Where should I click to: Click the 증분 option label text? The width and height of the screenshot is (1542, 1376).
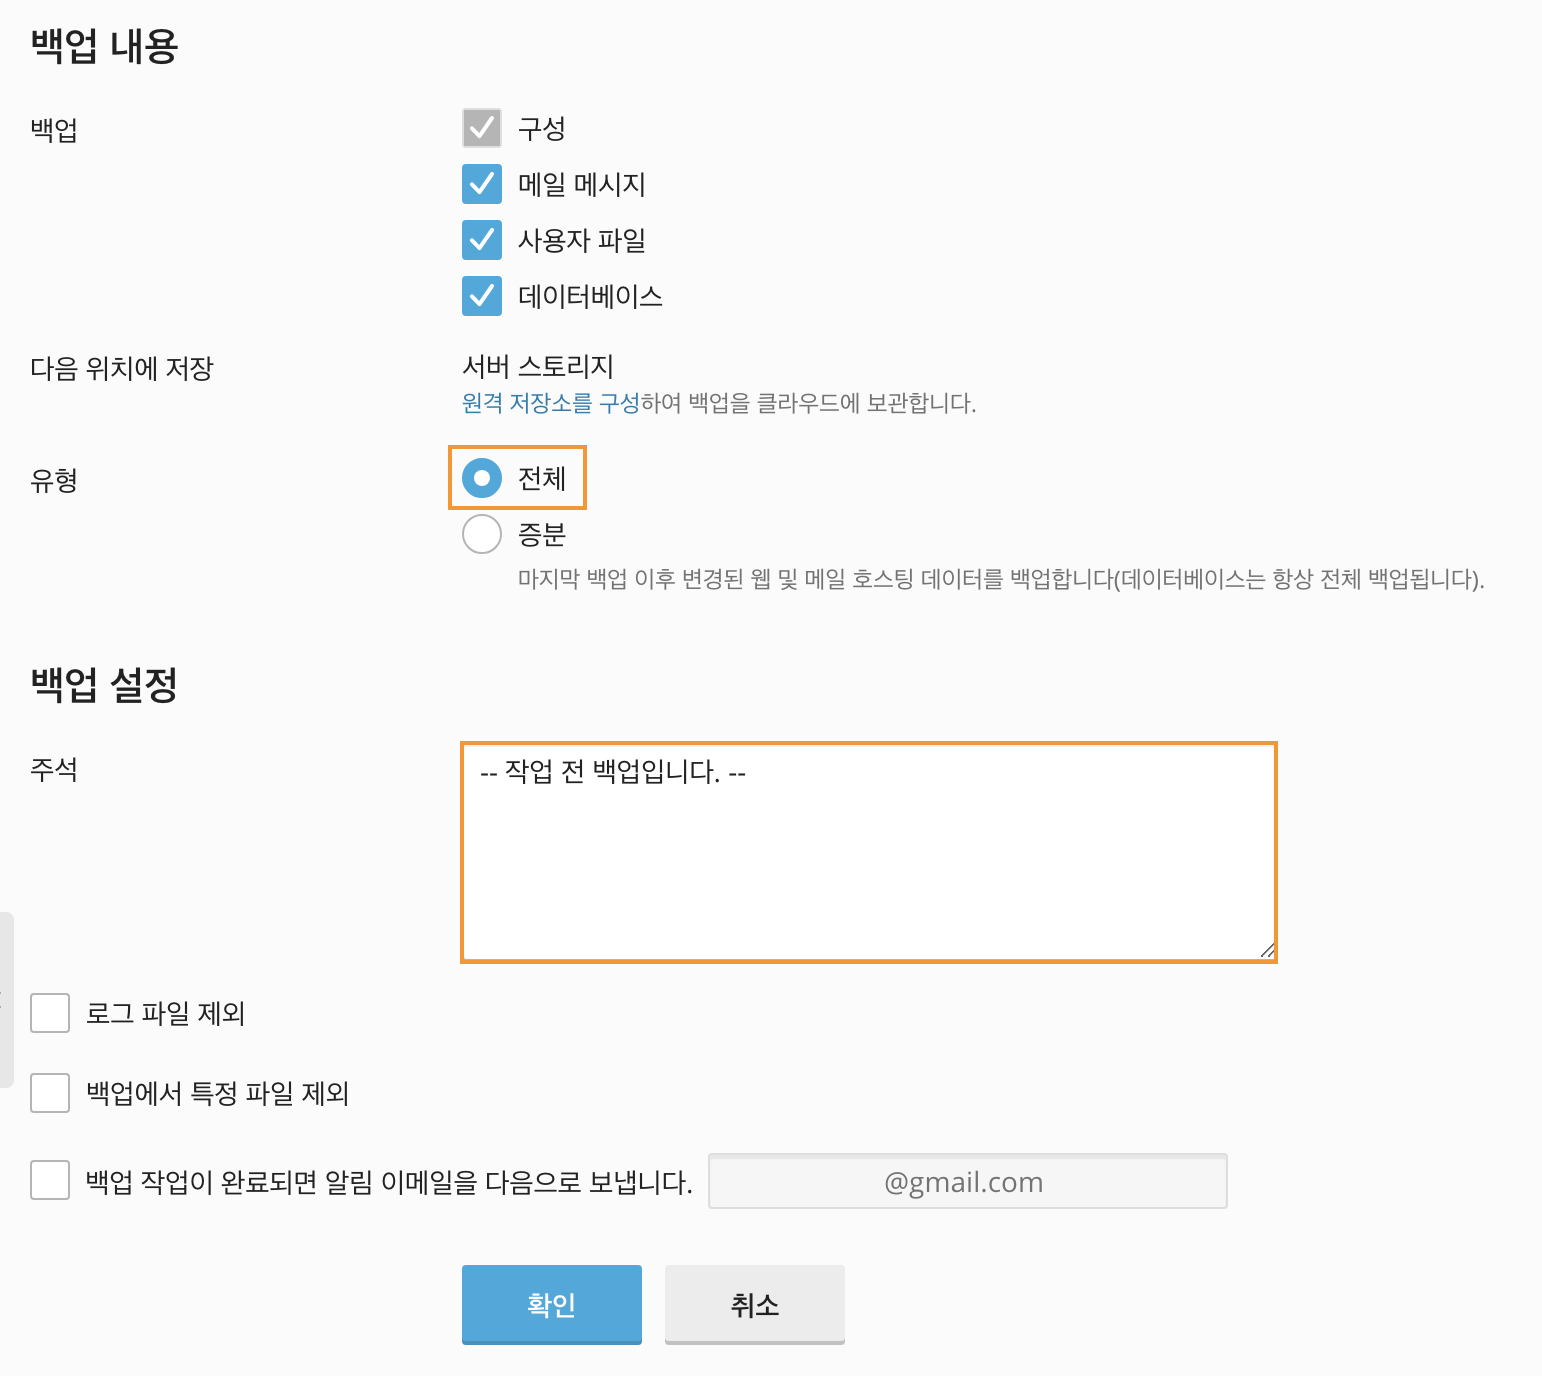(x=542, y=535)
